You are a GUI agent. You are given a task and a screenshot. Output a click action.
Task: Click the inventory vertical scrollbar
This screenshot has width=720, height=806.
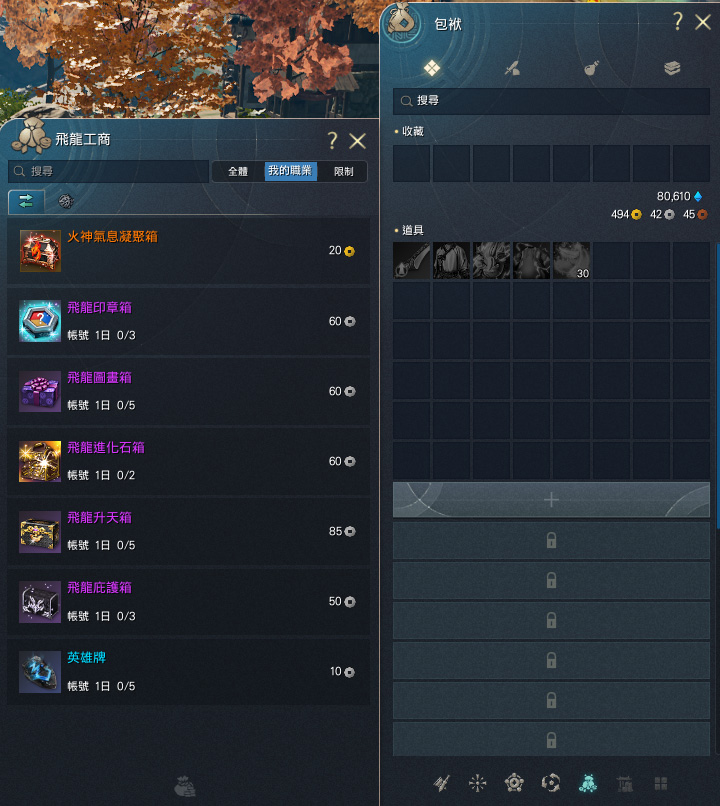pos(718,386)
